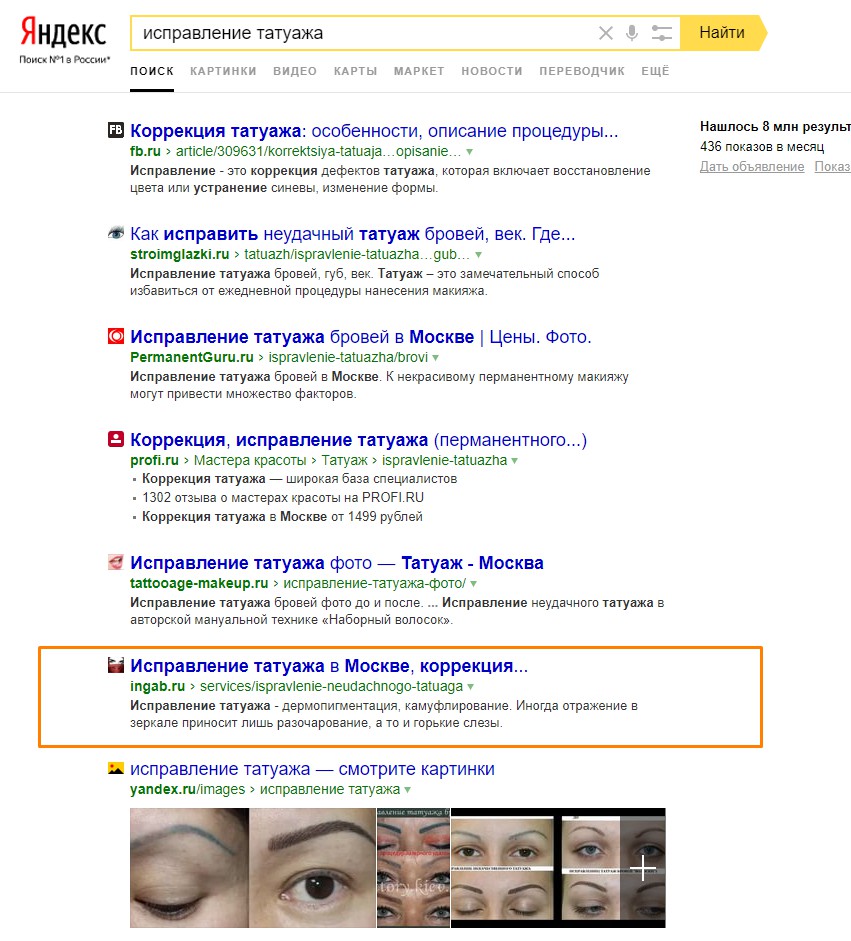851x941 pixels.
Task: Click the eye favicon of stroimglazki.ru result
Action: pyautogui.click(x=115, y=233)
